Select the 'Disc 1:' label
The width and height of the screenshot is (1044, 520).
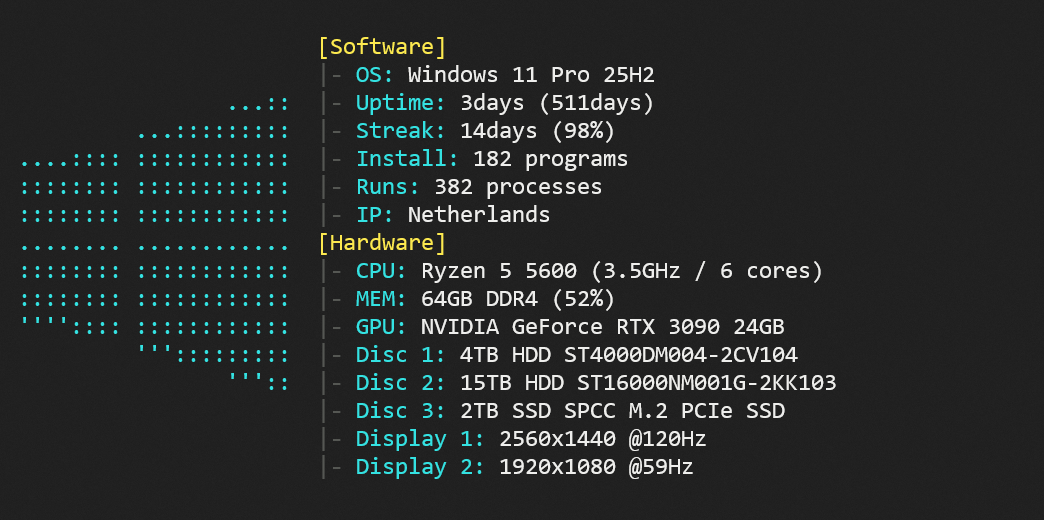coord(401,355)
